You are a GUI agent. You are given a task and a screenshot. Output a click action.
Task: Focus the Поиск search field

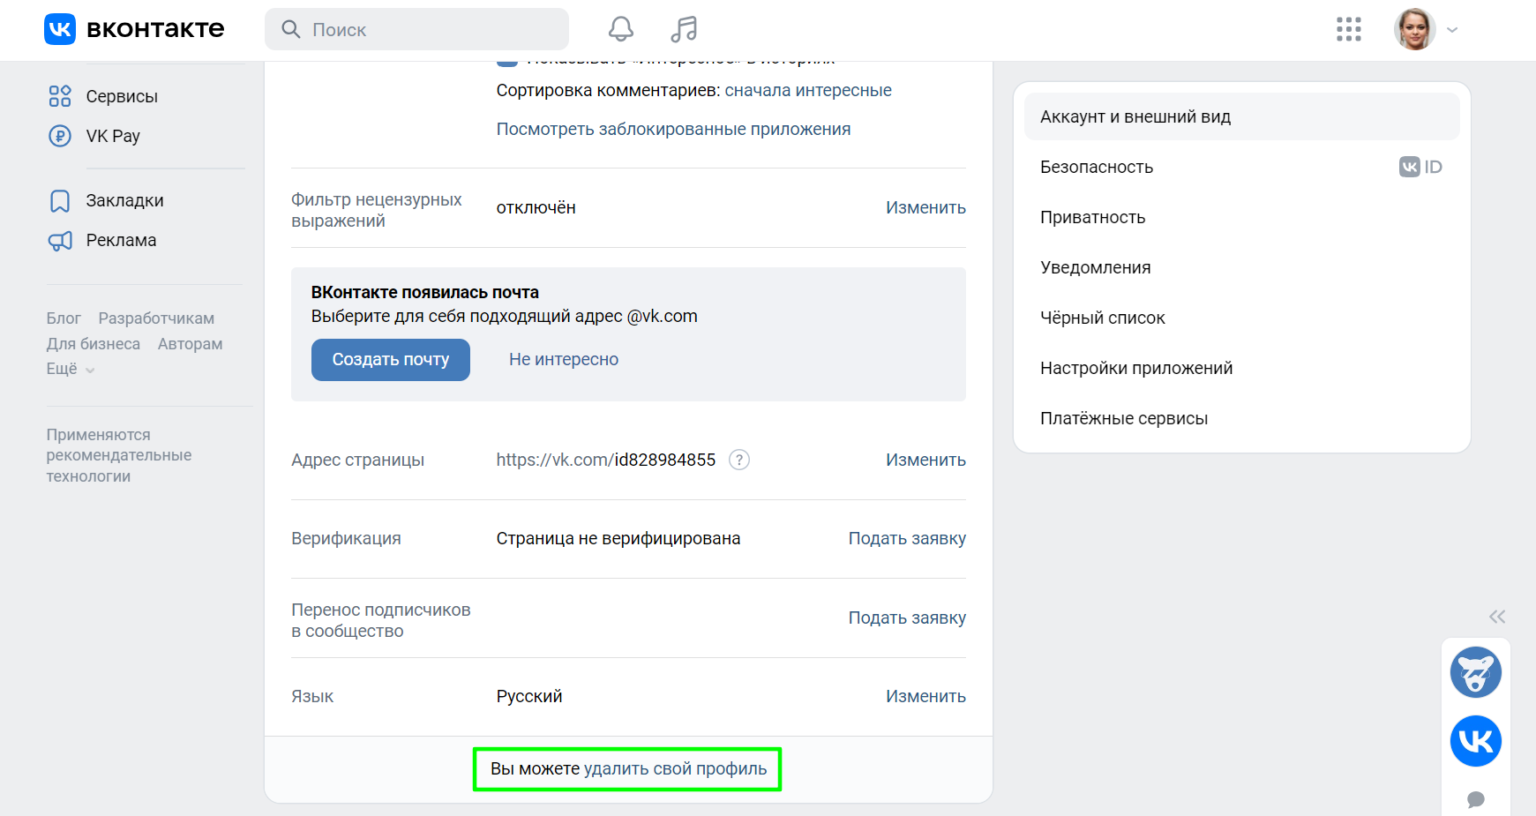pyautogui.click(x=417, y=29)
